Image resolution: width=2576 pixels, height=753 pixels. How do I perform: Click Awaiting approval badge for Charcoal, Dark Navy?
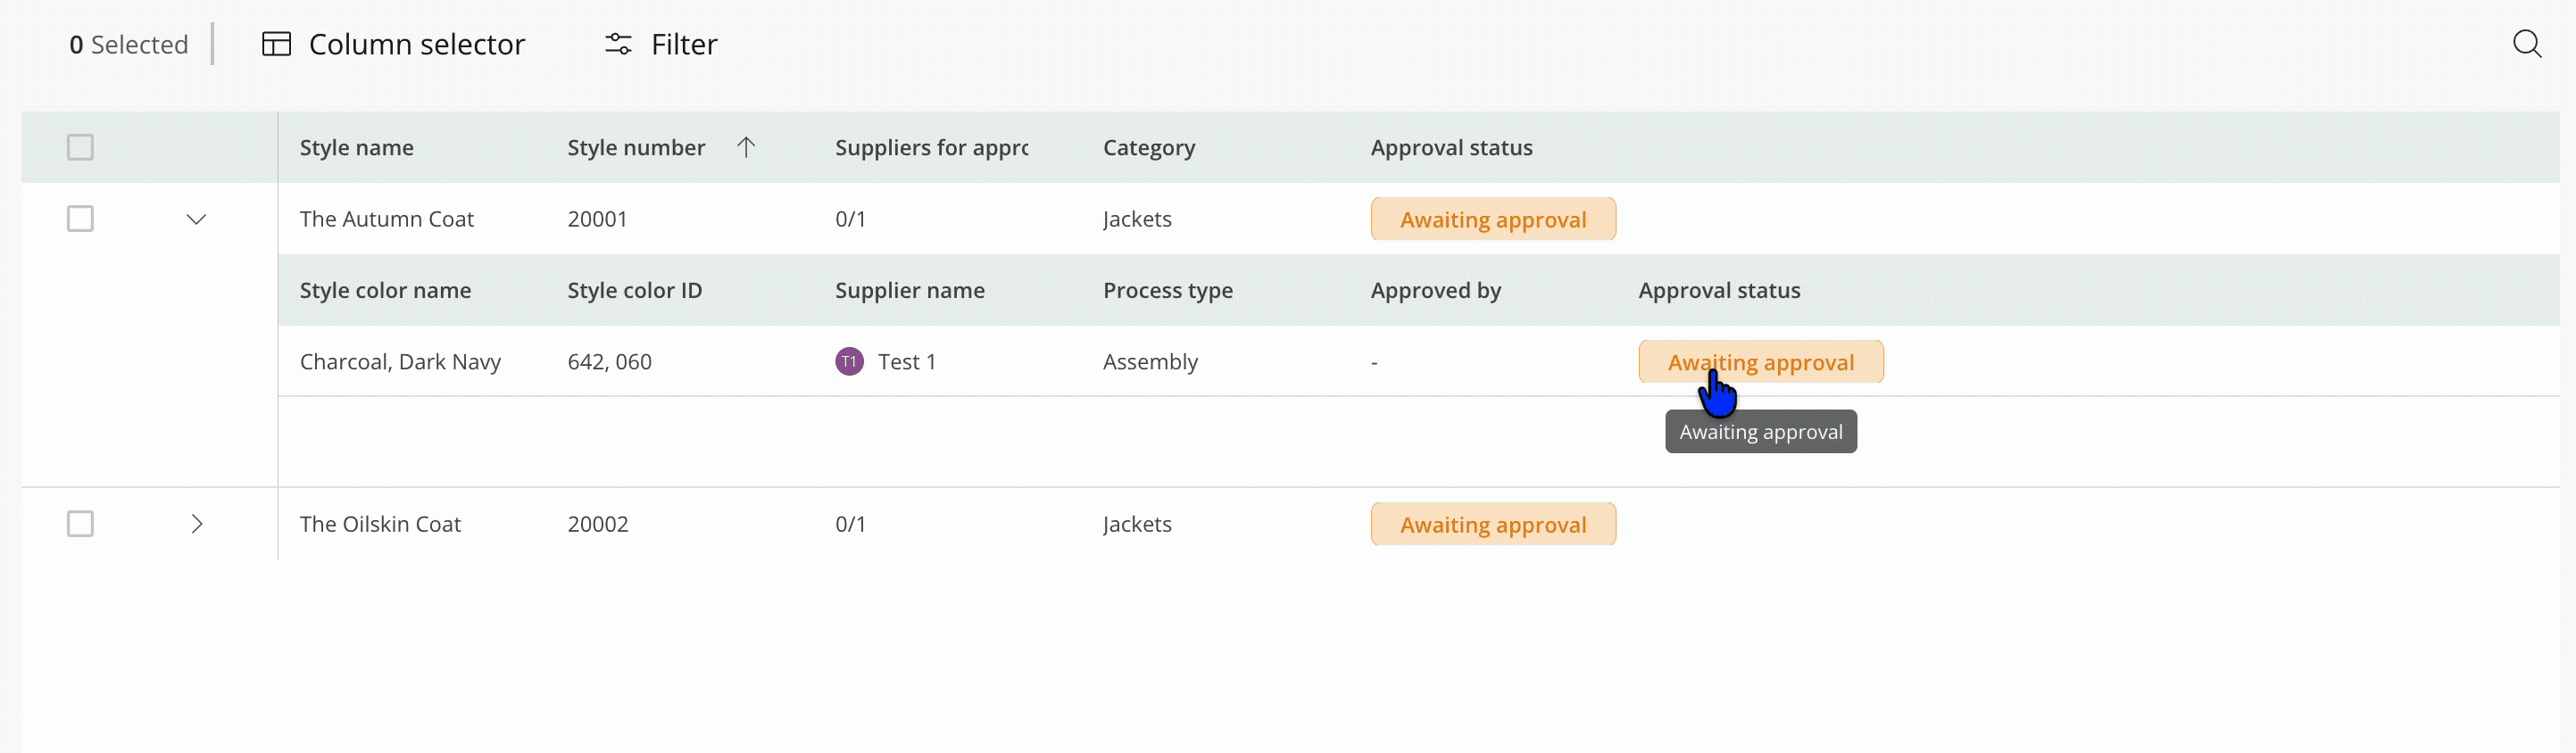(x=1760, y=362)
